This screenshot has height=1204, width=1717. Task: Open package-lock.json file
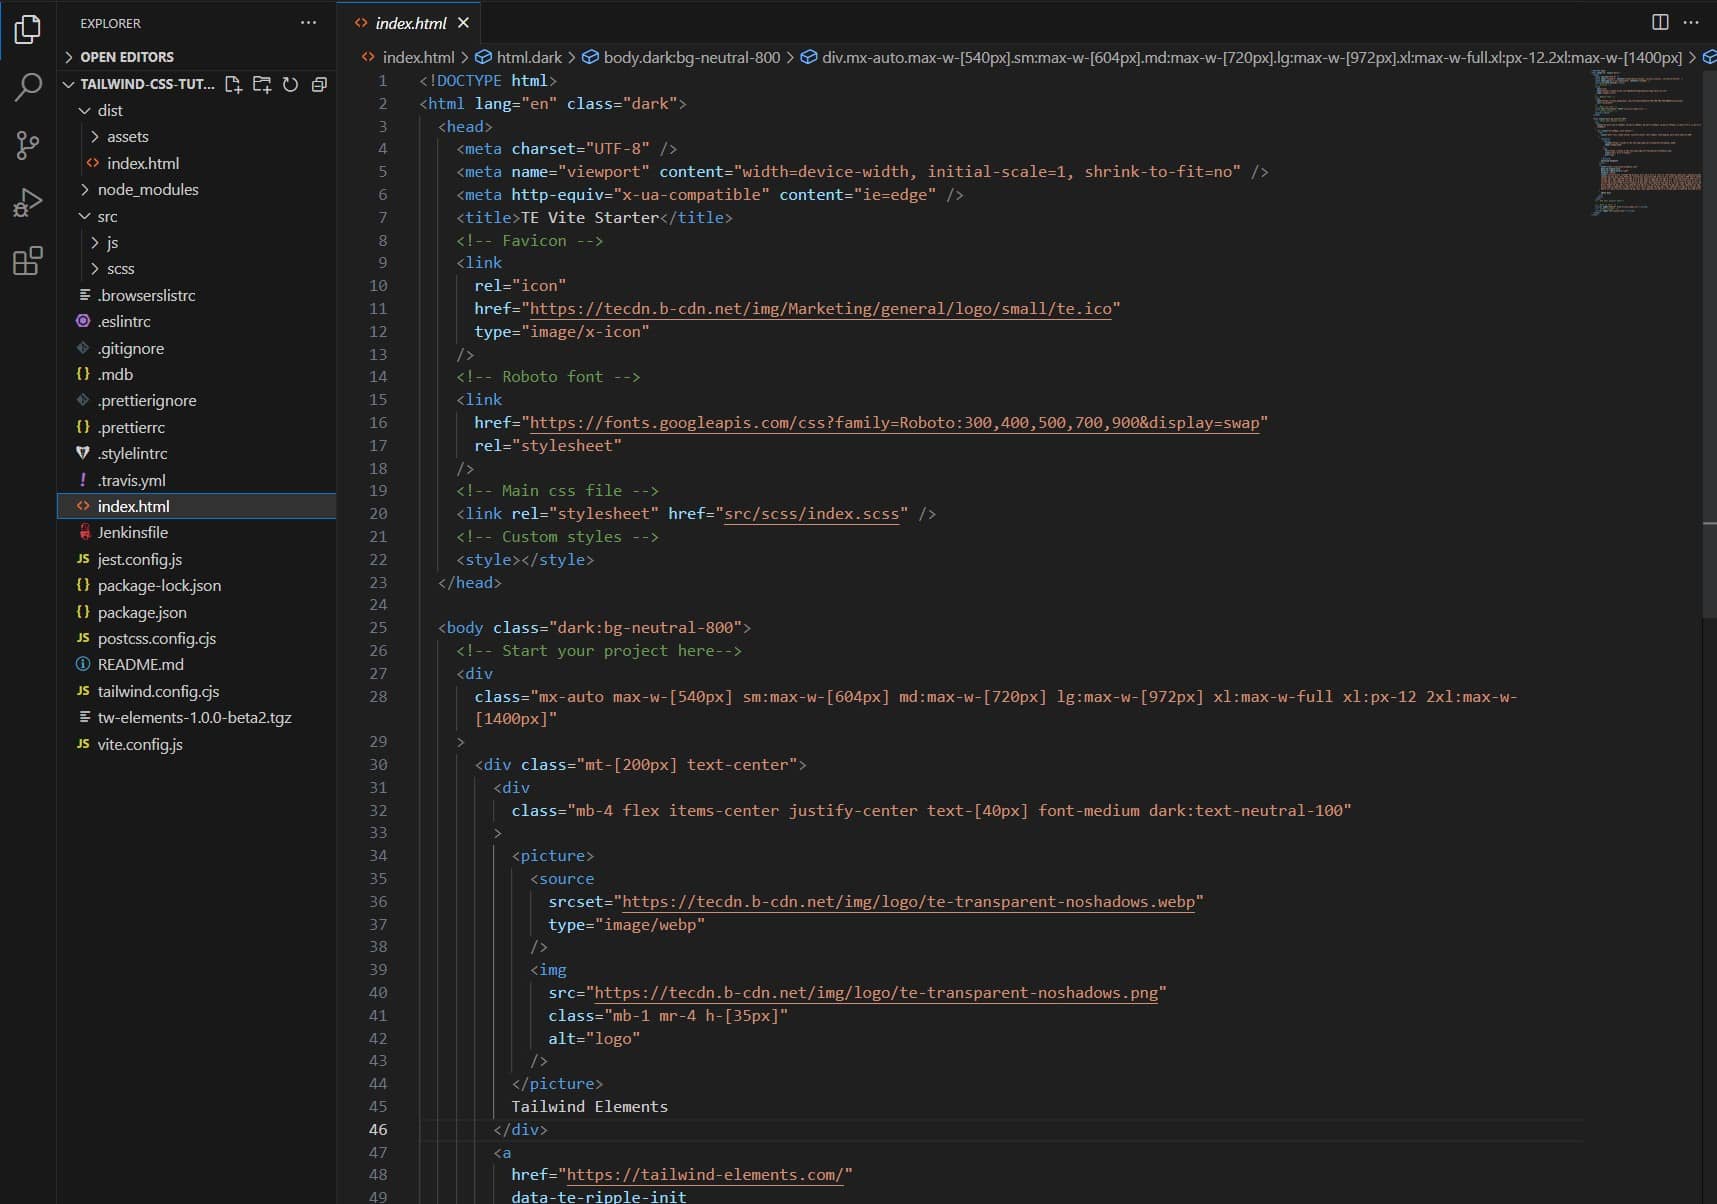pyautogui.click(x=196, y=586)
